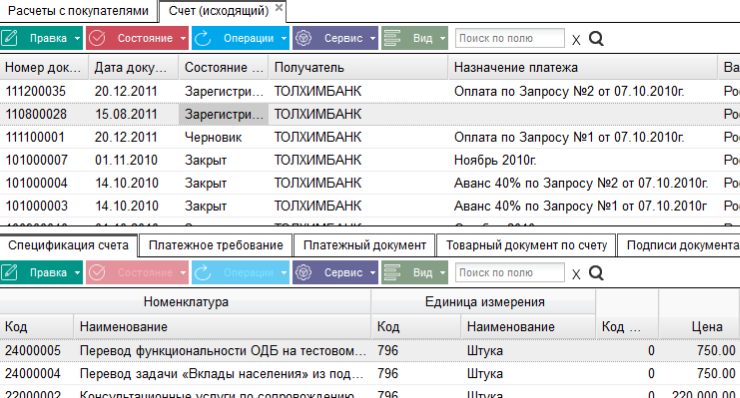This screenshot has width=740, height=398.
Task: Click upper Правка button label
Action: [48, 38]
